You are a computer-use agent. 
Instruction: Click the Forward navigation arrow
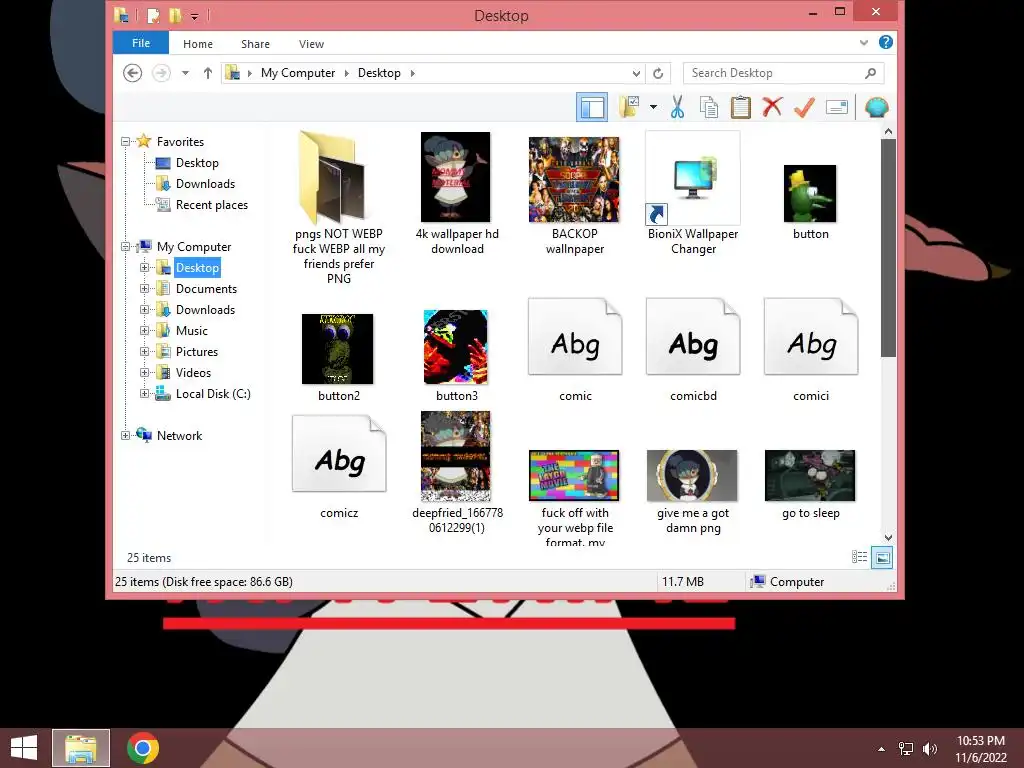(161, 73)
